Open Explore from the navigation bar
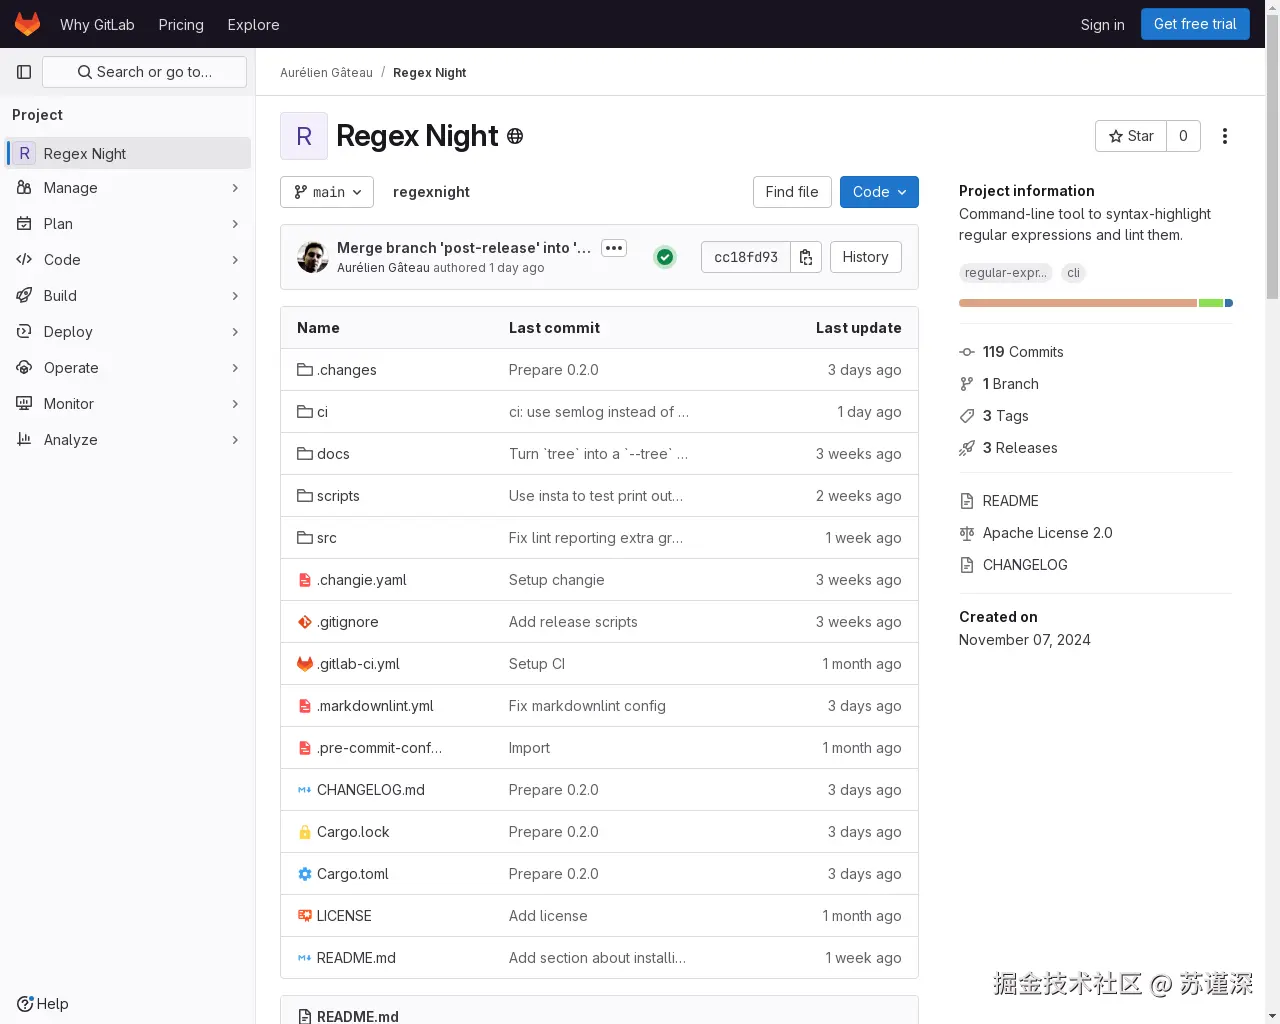This screenshot has height=1024, width=1280. (x=253, y=24)
